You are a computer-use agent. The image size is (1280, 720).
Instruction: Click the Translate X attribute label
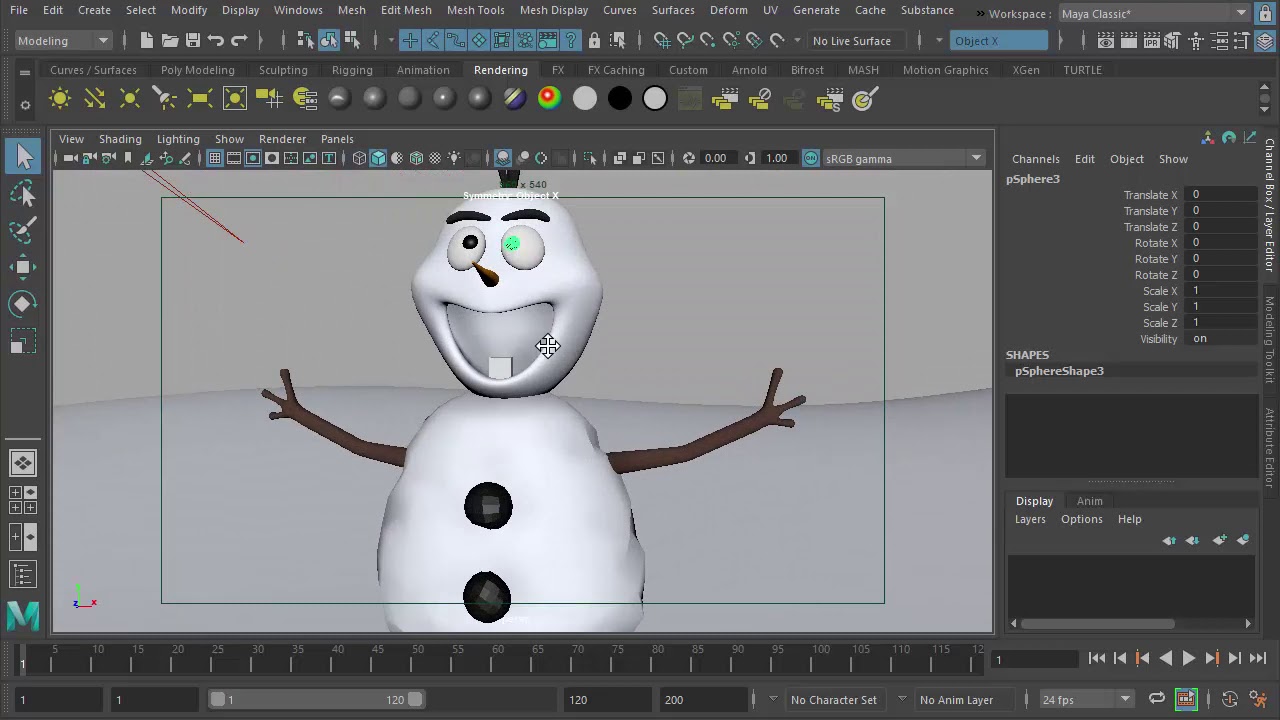[1150, 195]
